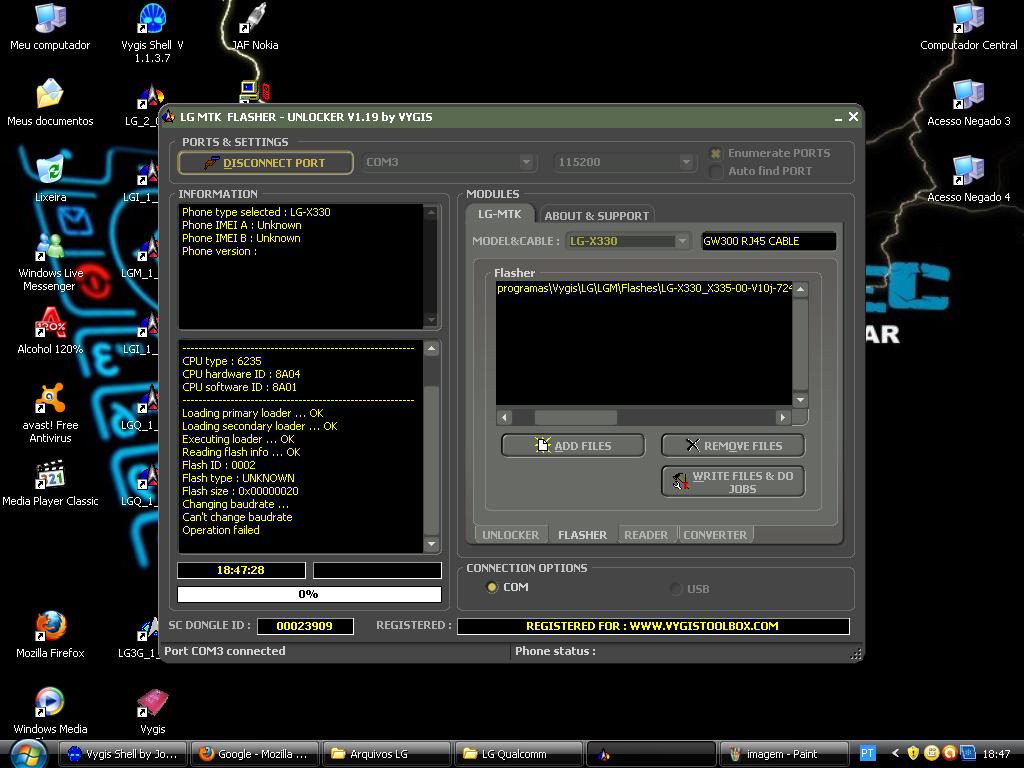Image resolution: width=1024 pixels, height=768 pixels.
Task: Click ADD FILES button
Action: tap(573, 445)
